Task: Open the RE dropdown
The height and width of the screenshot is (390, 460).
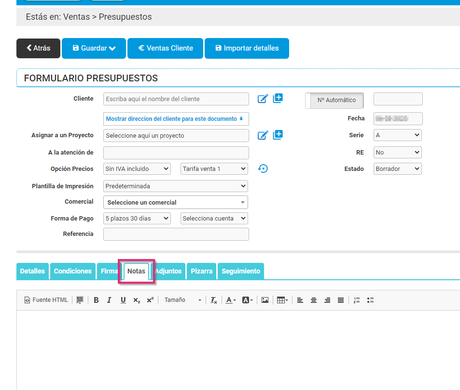Action: (397, 152)
